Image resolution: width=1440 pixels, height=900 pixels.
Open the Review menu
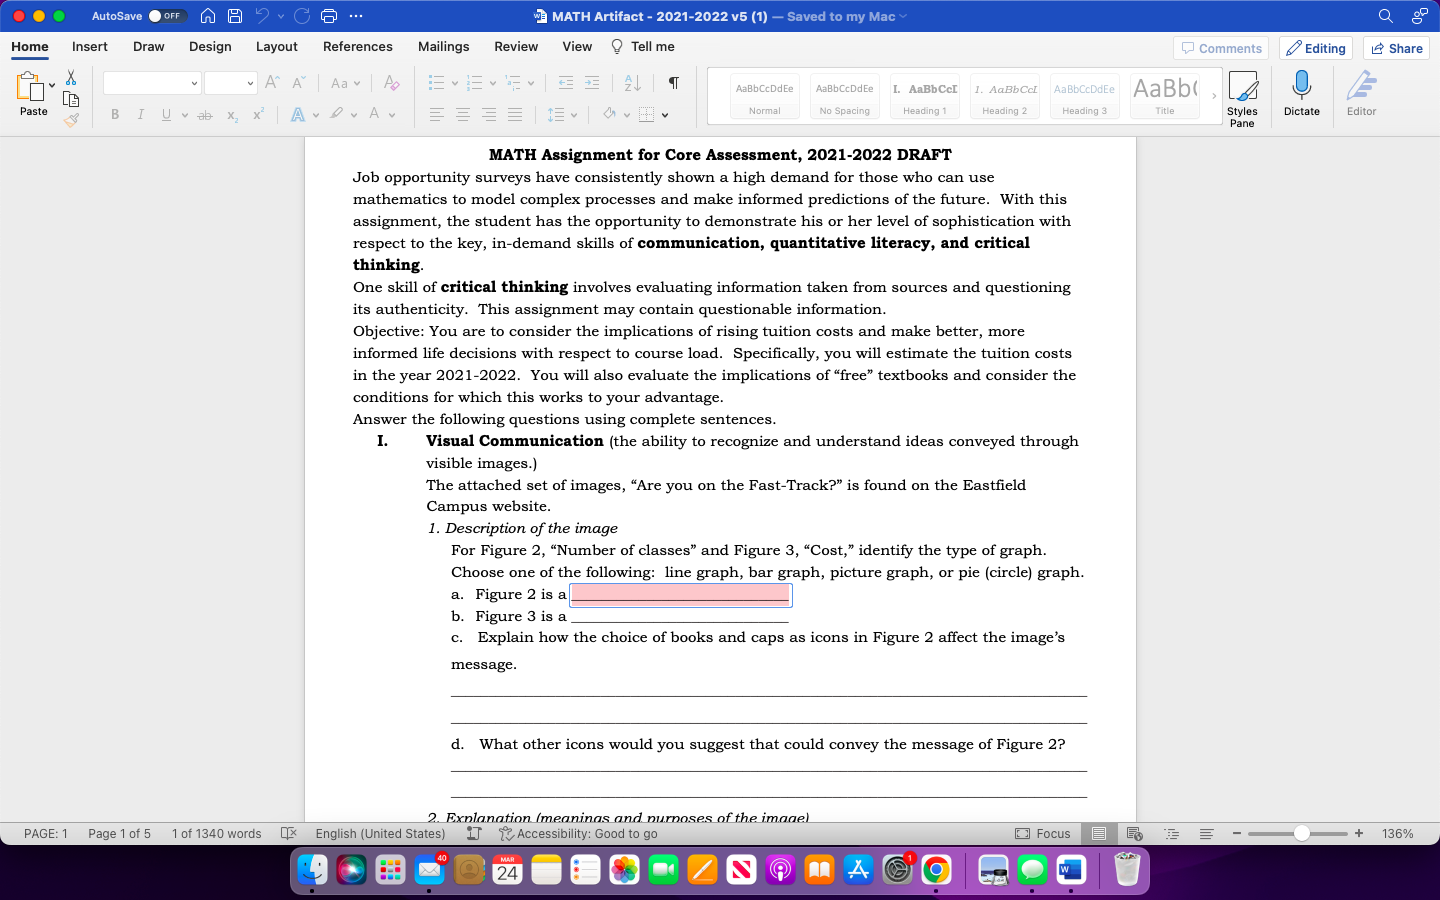pos(516,46)
